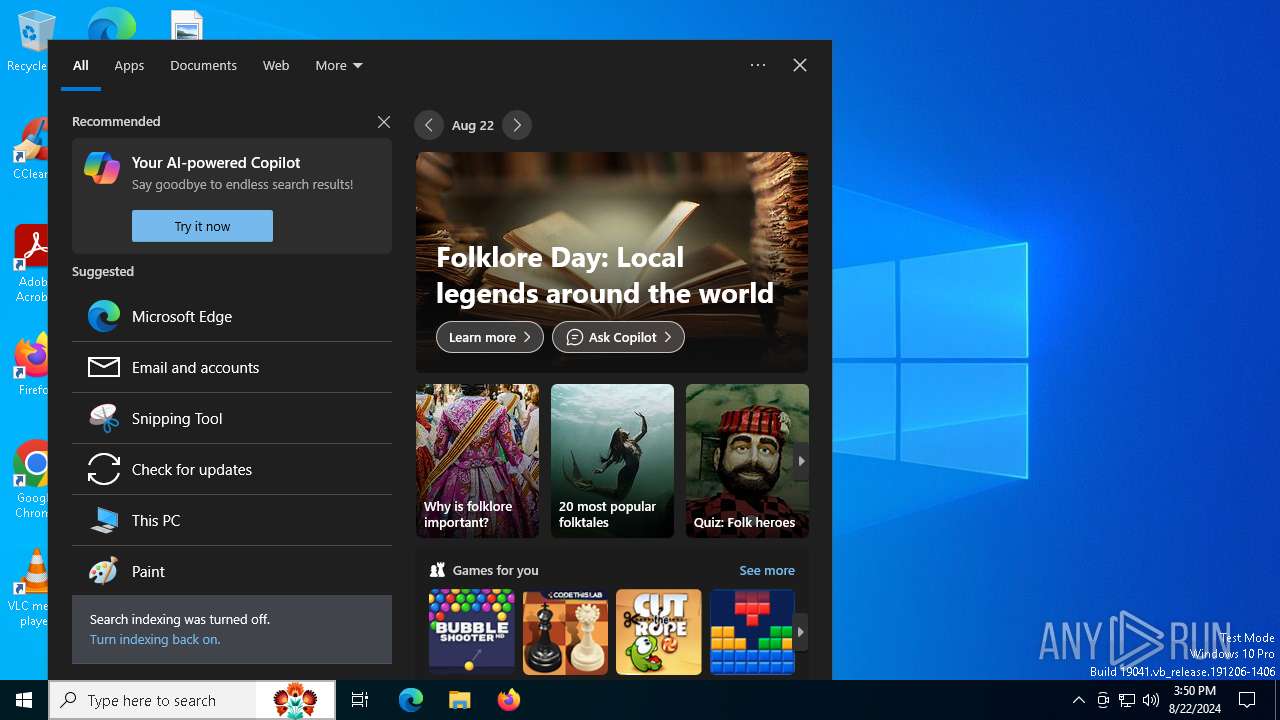Open Bubble Shooter game tile
Screen dimensions: 1280x720
click(x=472, y=632)
